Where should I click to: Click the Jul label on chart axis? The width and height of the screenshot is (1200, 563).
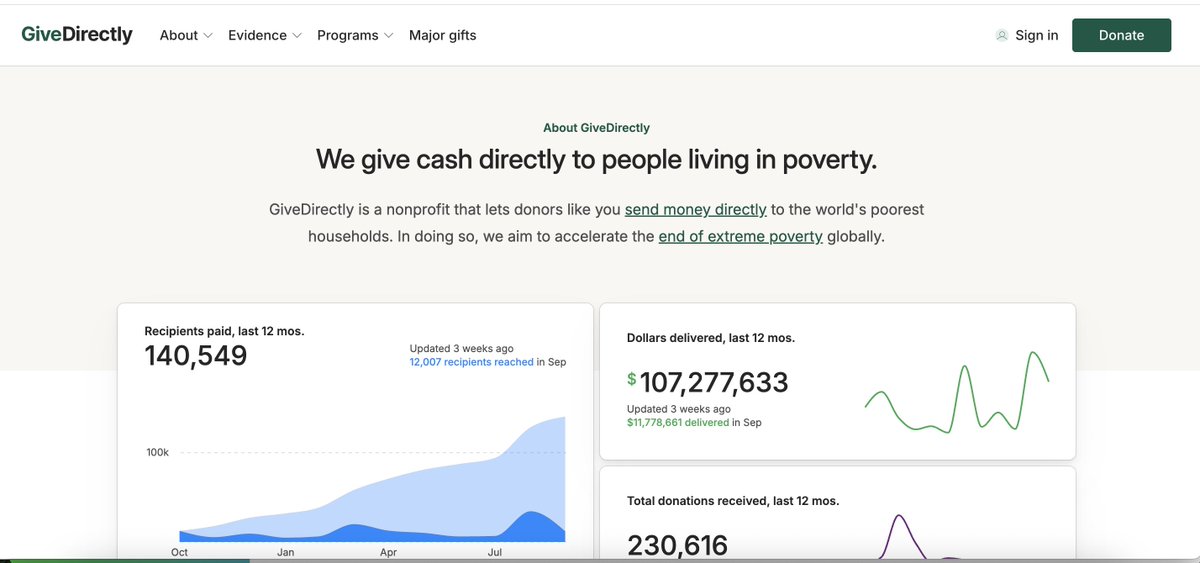495,552
